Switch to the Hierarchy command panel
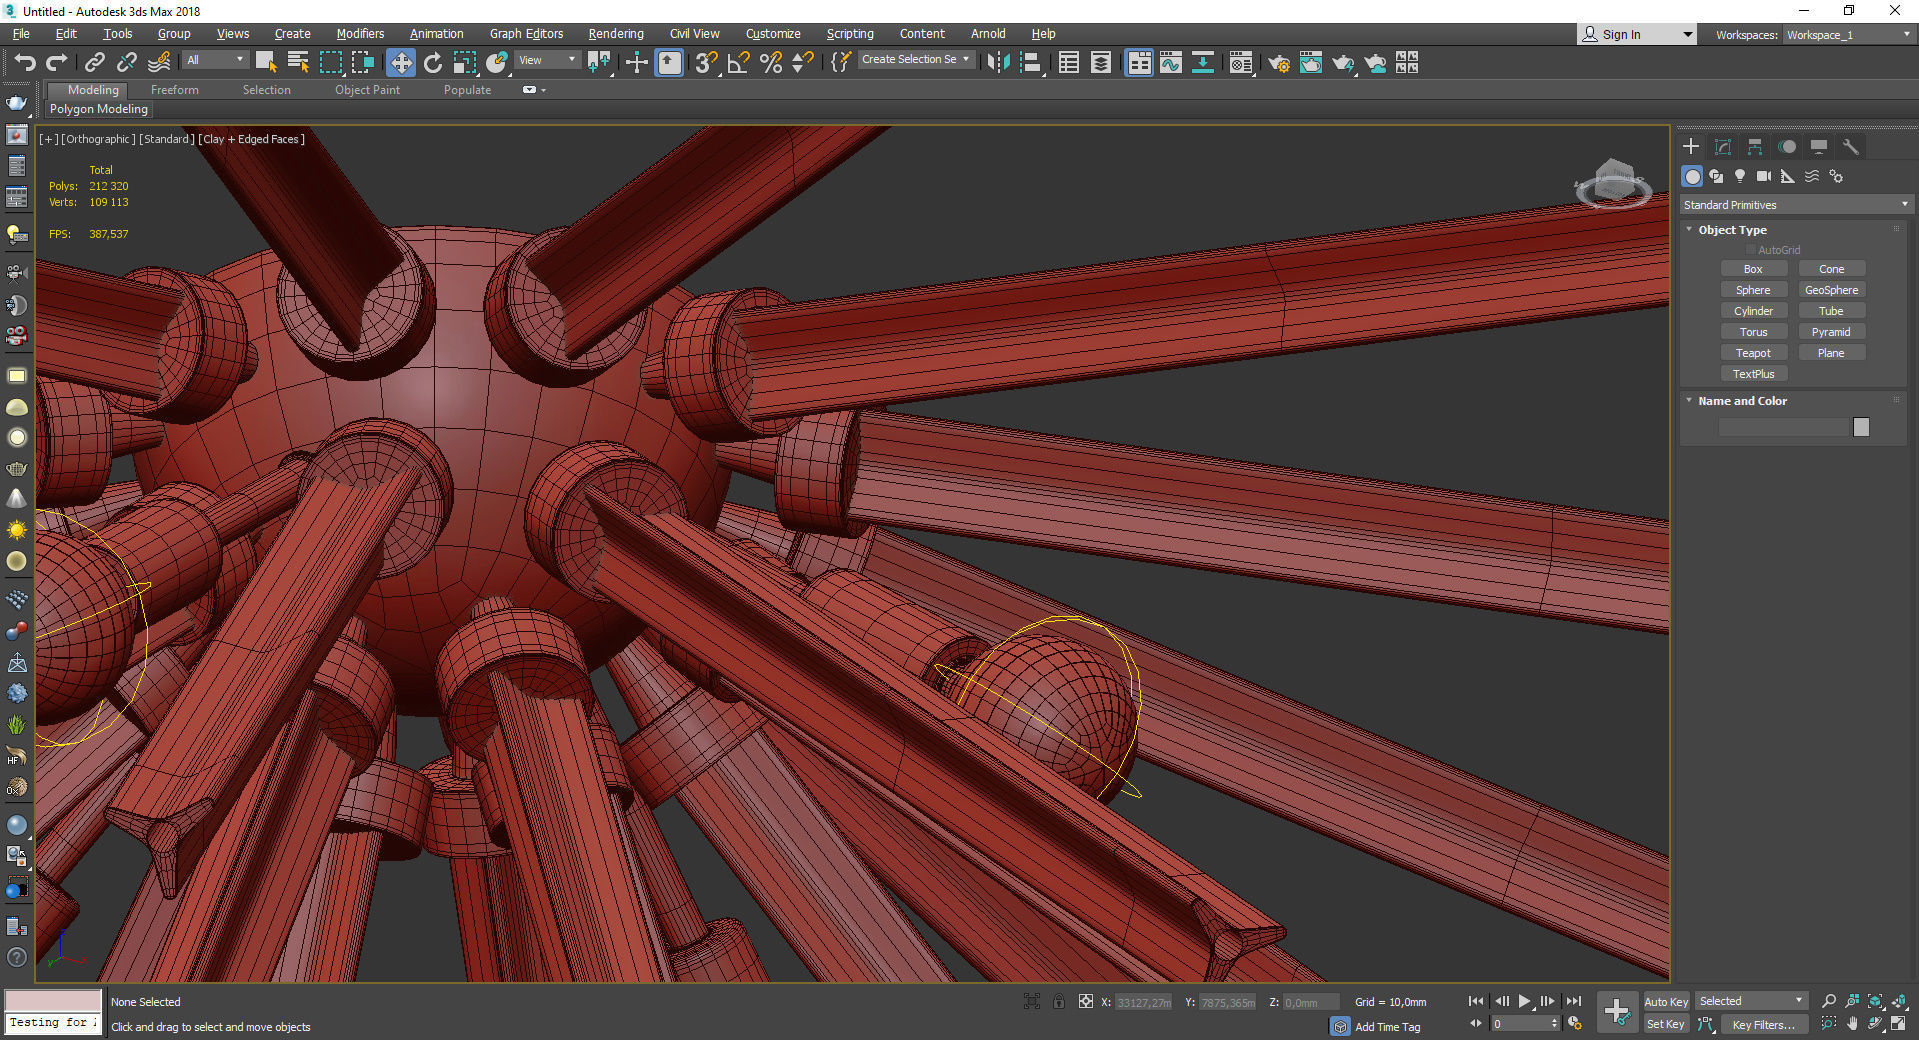The height and width of the screenshot is (1040, 1919). point(1755,147)
